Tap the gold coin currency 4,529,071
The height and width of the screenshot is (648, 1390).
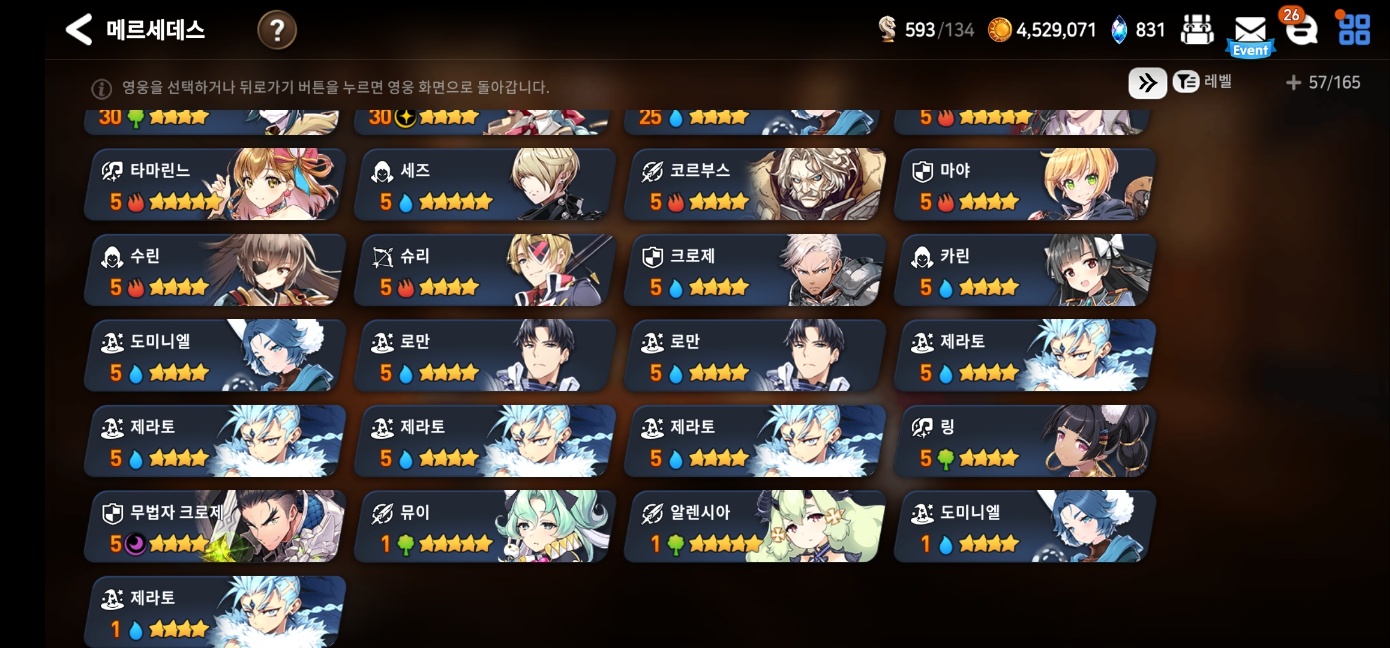[x=1000, y=30]
